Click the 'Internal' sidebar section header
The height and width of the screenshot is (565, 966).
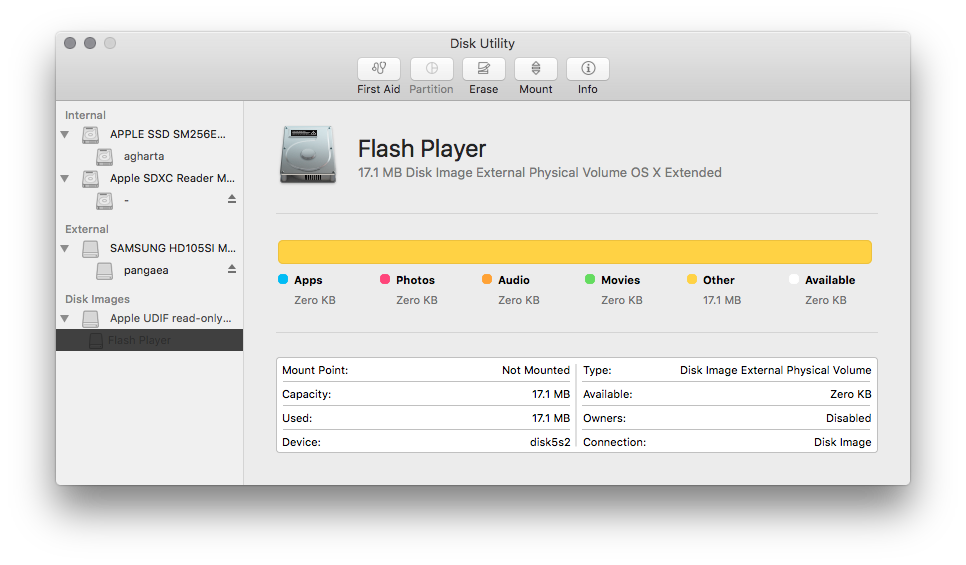[86, 115]
